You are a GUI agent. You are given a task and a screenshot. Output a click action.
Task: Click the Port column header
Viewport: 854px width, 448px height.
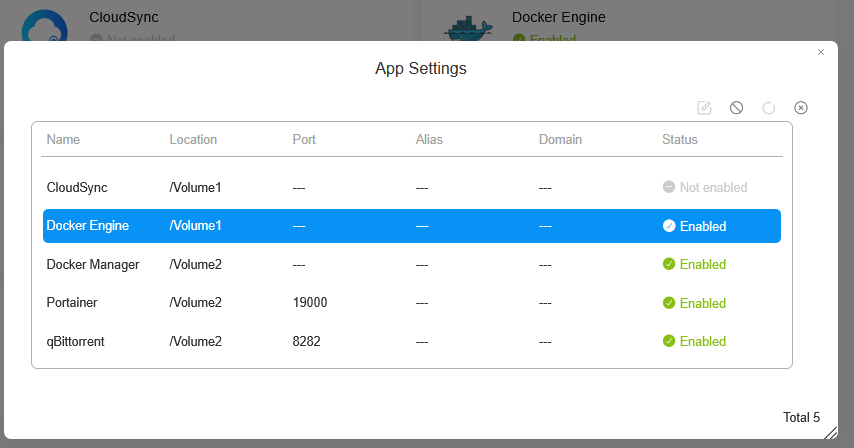(x=304, y=140)
